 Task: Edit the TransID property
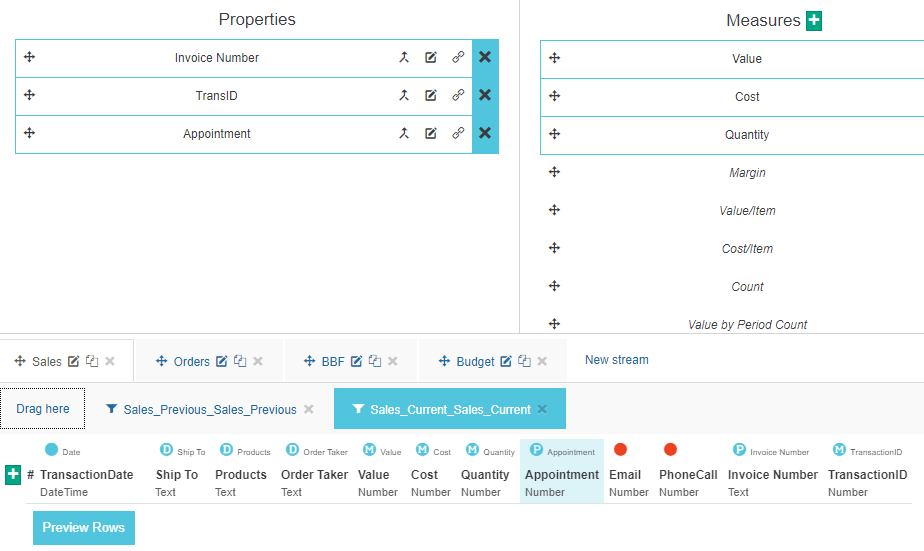tap(431, 96)
